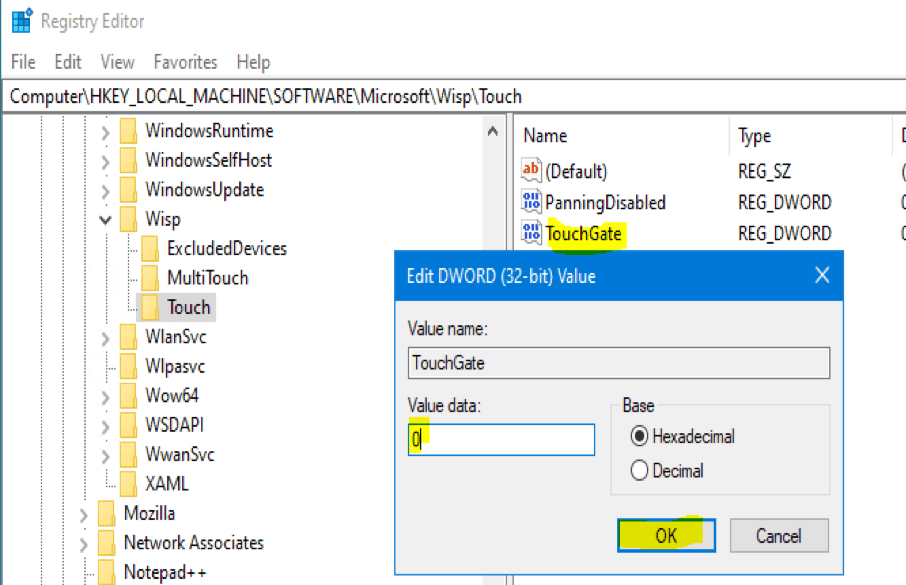
Task: Click the (Default) string value icon
Action: 531,172
